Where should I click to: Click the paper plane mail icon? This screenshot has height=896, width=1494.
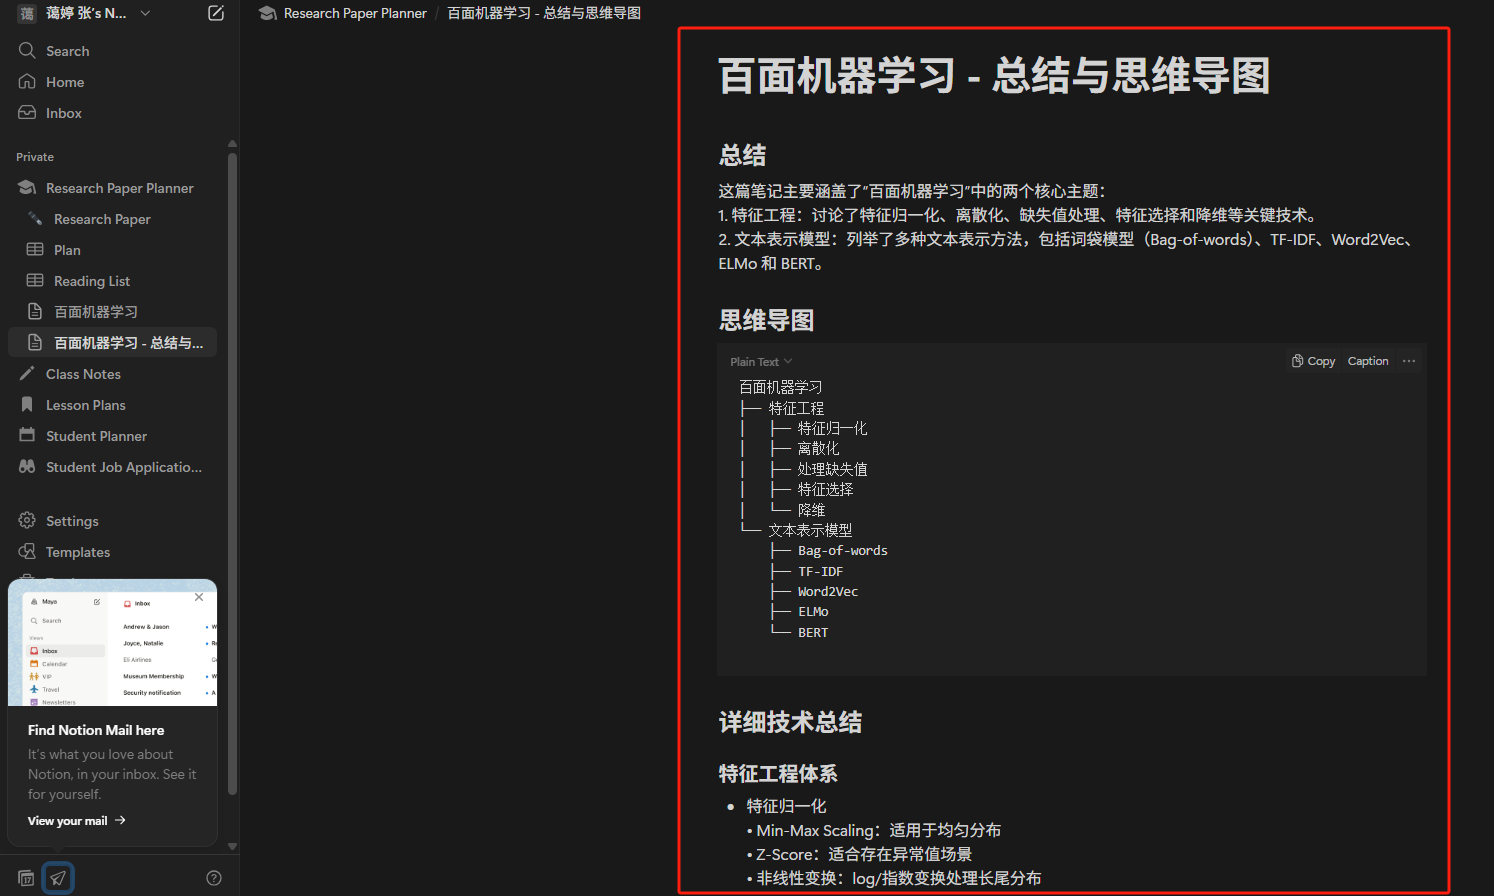click(x=58, y=878)
